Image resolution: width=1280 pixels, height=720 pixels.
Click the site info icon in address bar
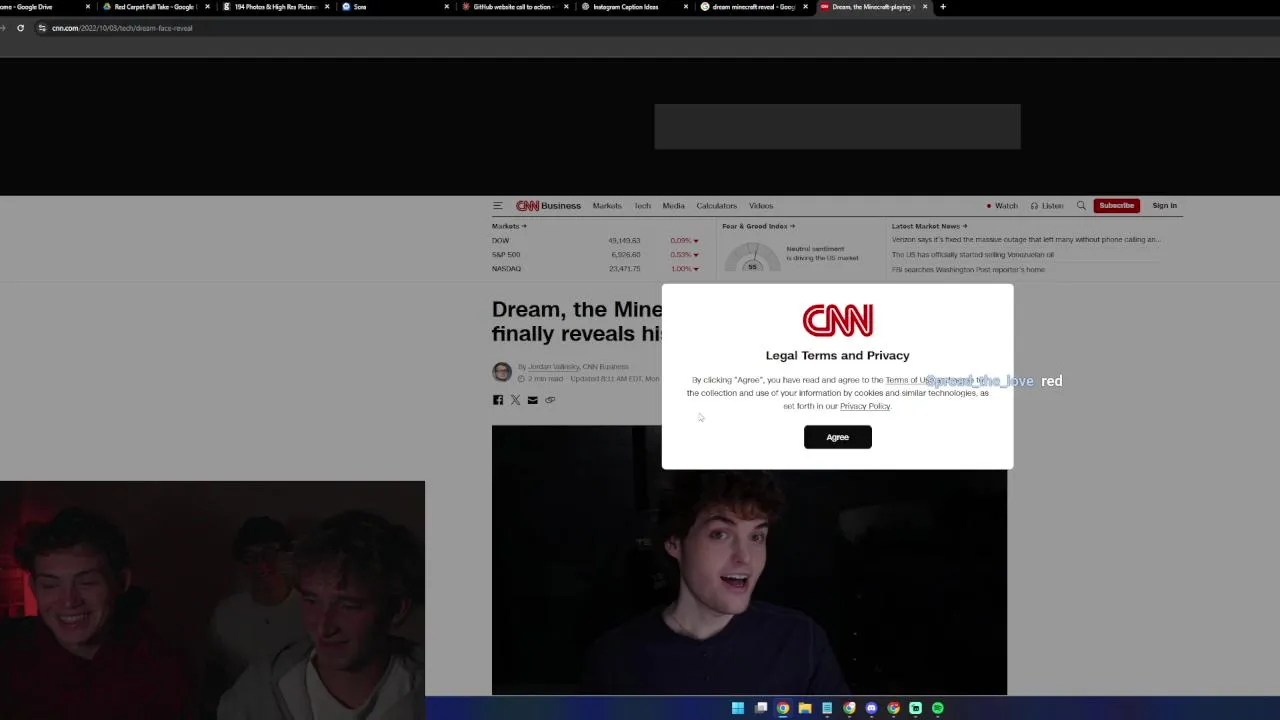41,28
